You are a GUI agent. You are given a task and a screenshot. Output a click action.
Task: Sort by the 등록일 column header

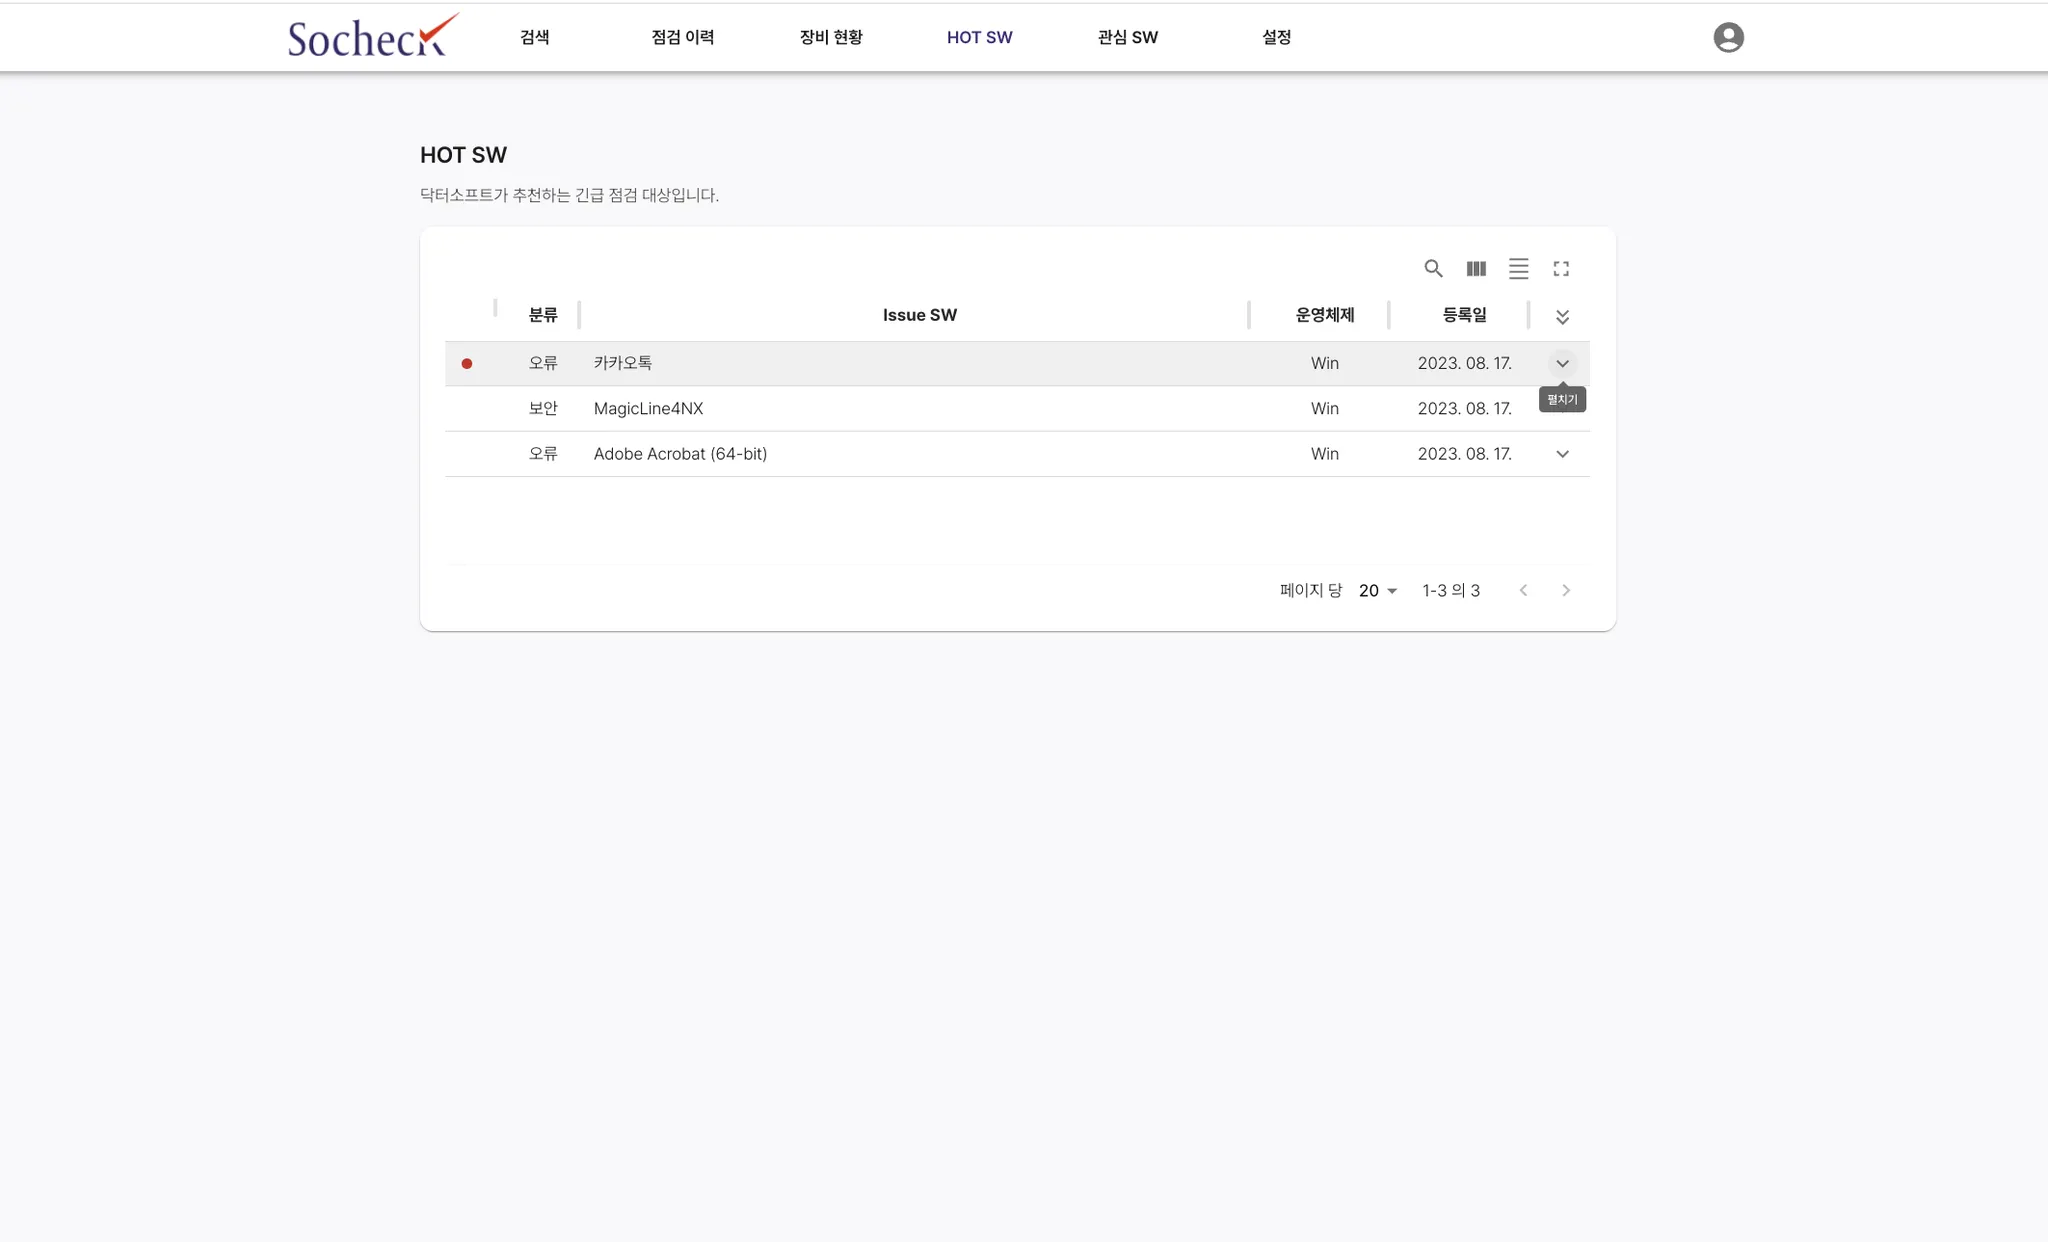click(1464, 315)
